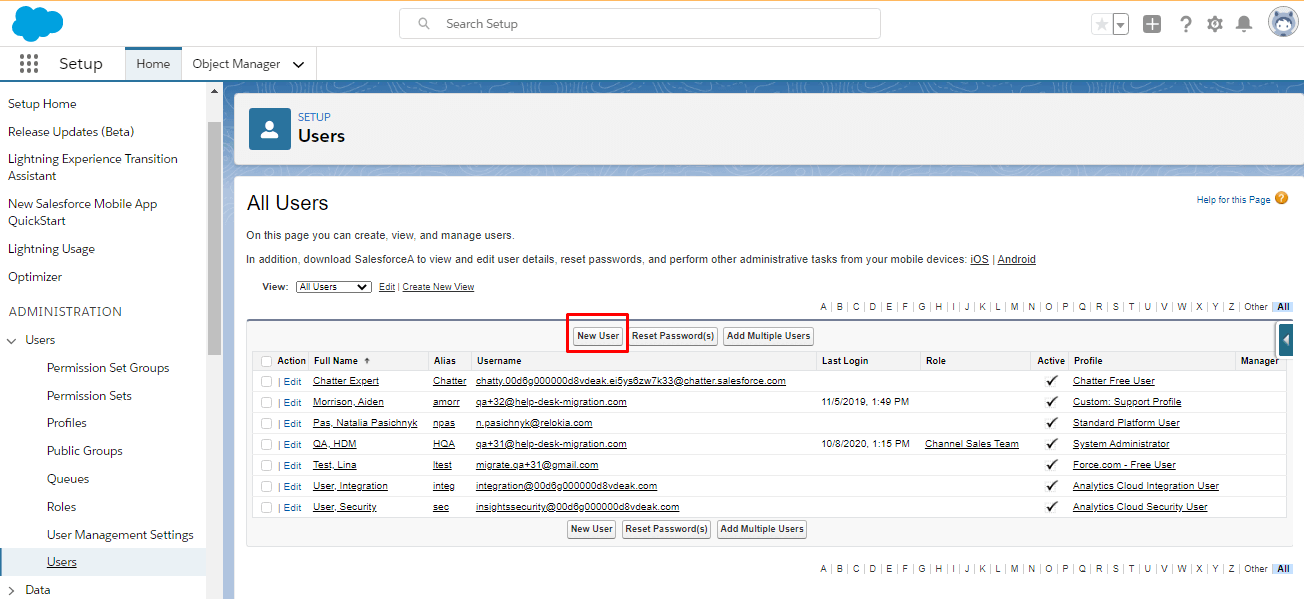Click the sidebar scroll up arrow

(x=214, y=91)
